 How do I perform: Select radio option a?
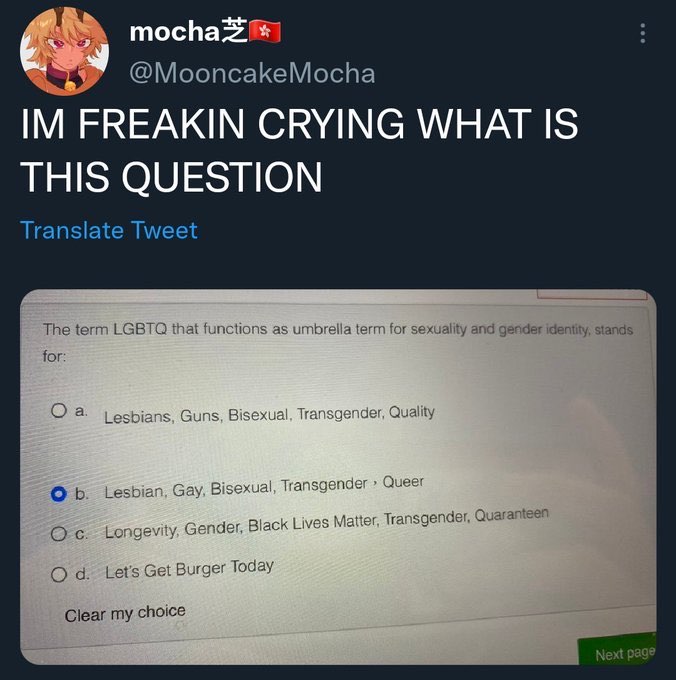click(x=59, y=410)
